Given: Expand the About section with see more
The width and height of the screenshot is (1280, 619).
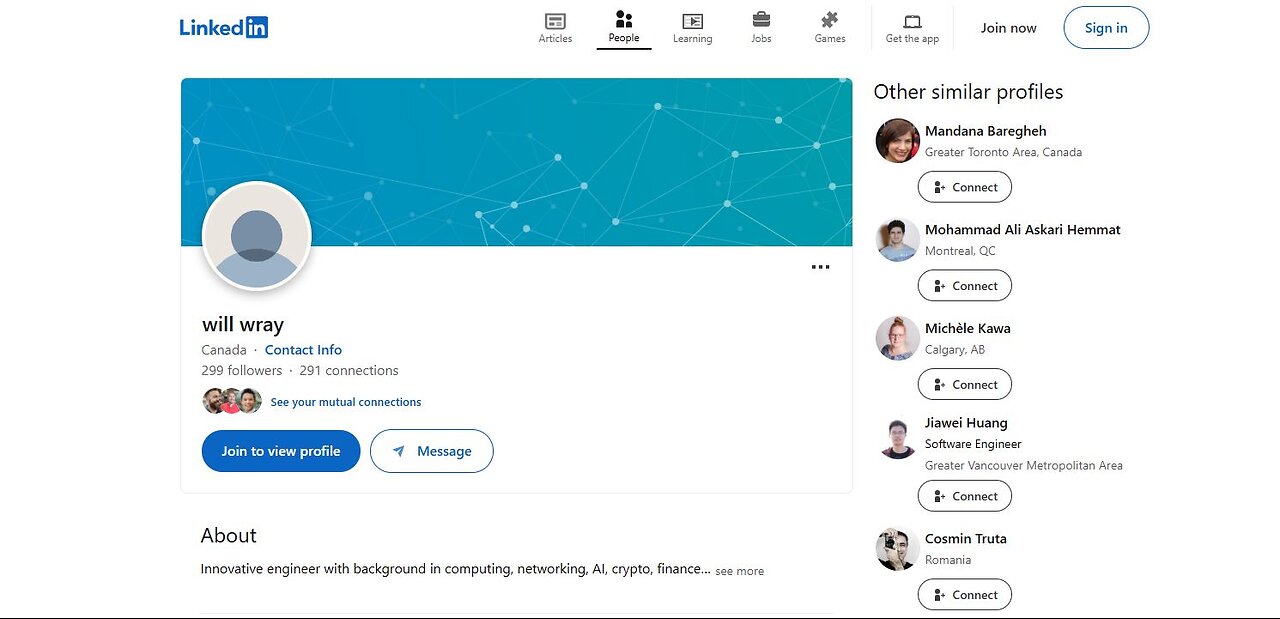Looking at the screenshot, I should [x=739, y=571].
